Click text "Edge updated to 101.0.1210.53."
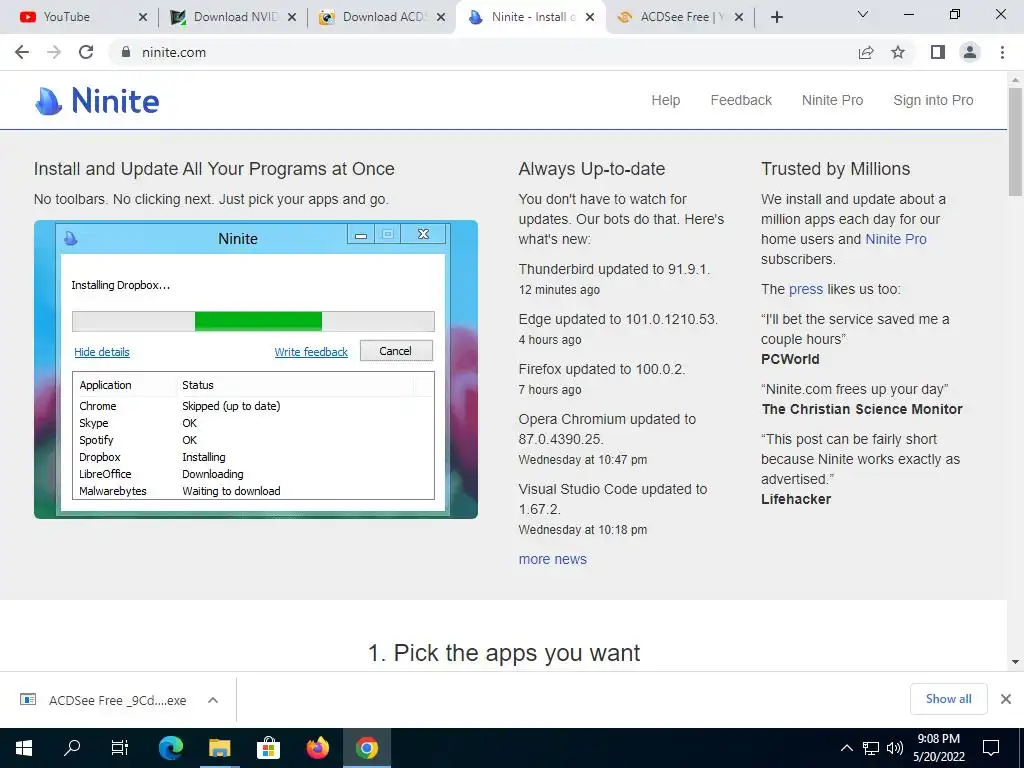 click(x=618, y=319)
